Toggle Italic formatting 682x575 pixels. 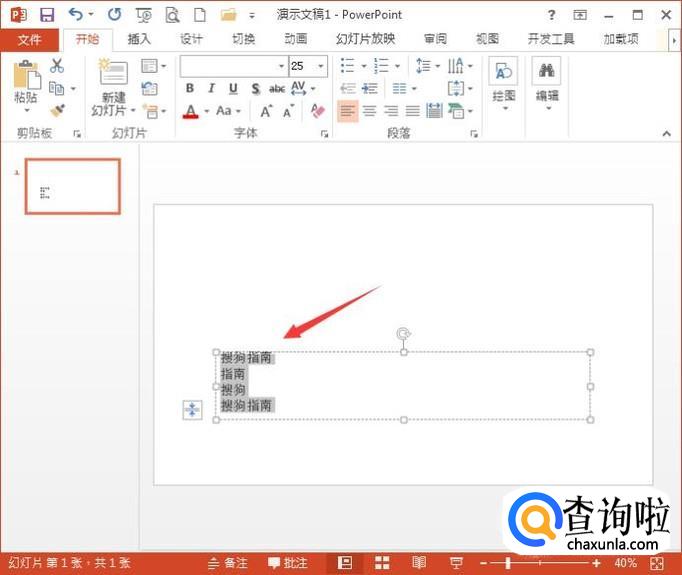coord(211,88)
